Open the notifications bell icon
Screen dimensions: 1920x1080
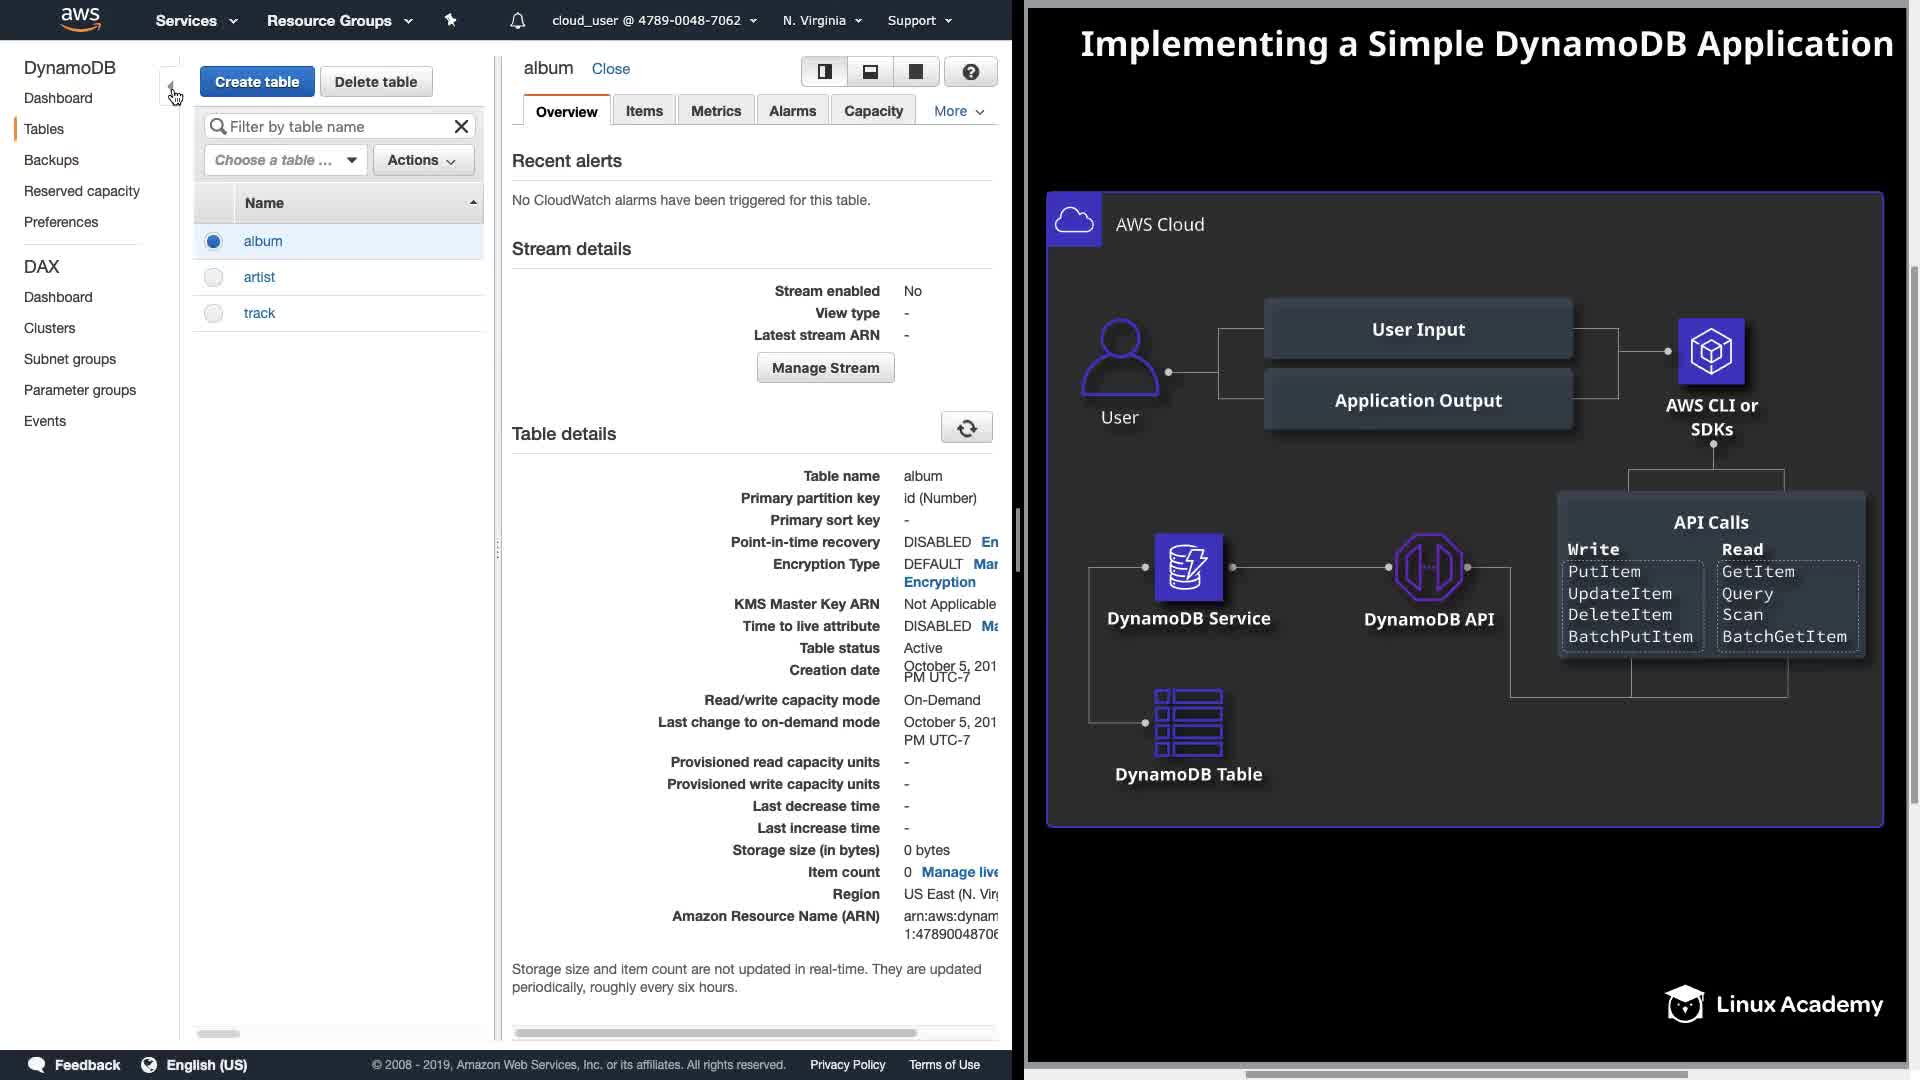click(517, 20)
